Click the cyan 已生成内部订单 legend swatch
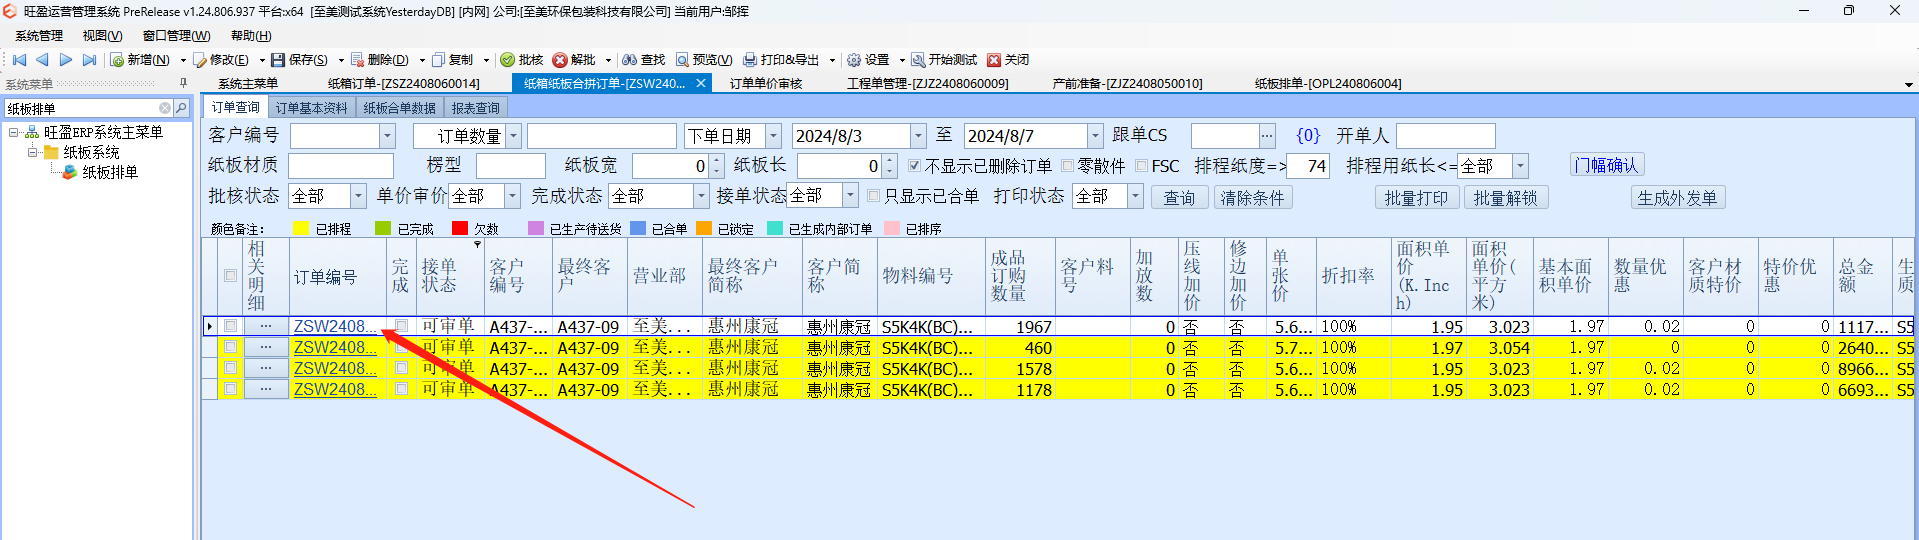This screenshot has height=540, width=1919. click(774, 229)
